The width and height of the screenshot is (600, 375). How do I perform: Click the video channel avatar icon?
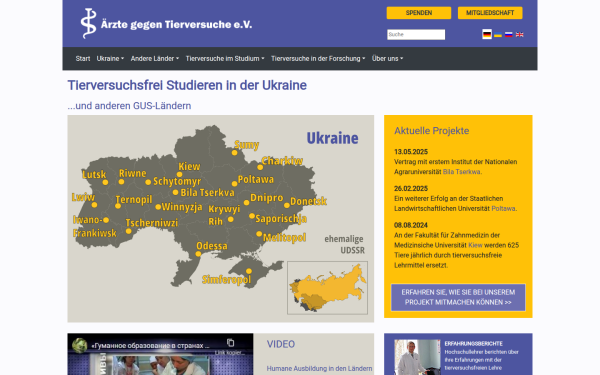pyautogui.click(x=80, y=345)
